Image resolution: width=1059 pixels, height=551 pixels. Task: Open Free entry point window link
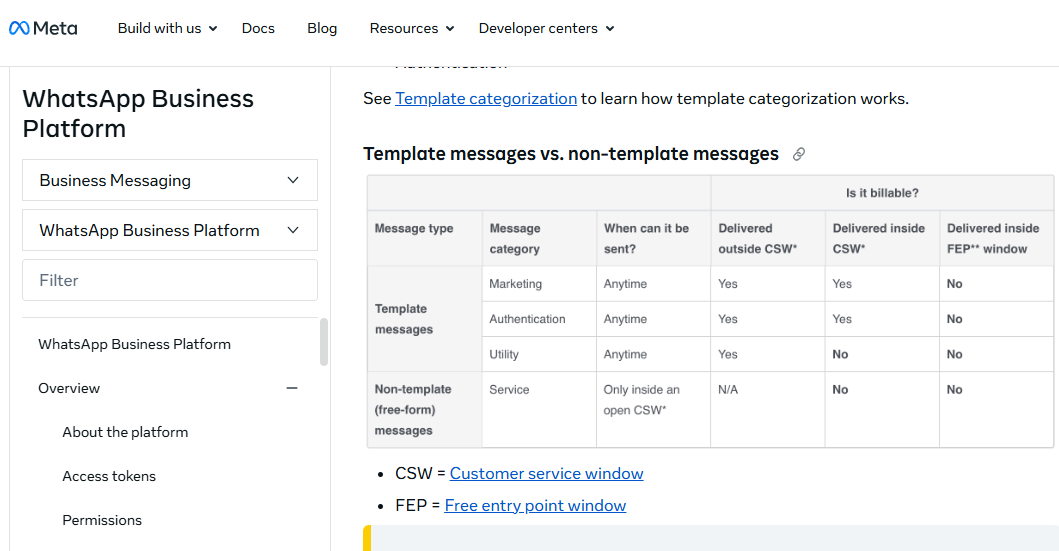(x=535, y=506)
